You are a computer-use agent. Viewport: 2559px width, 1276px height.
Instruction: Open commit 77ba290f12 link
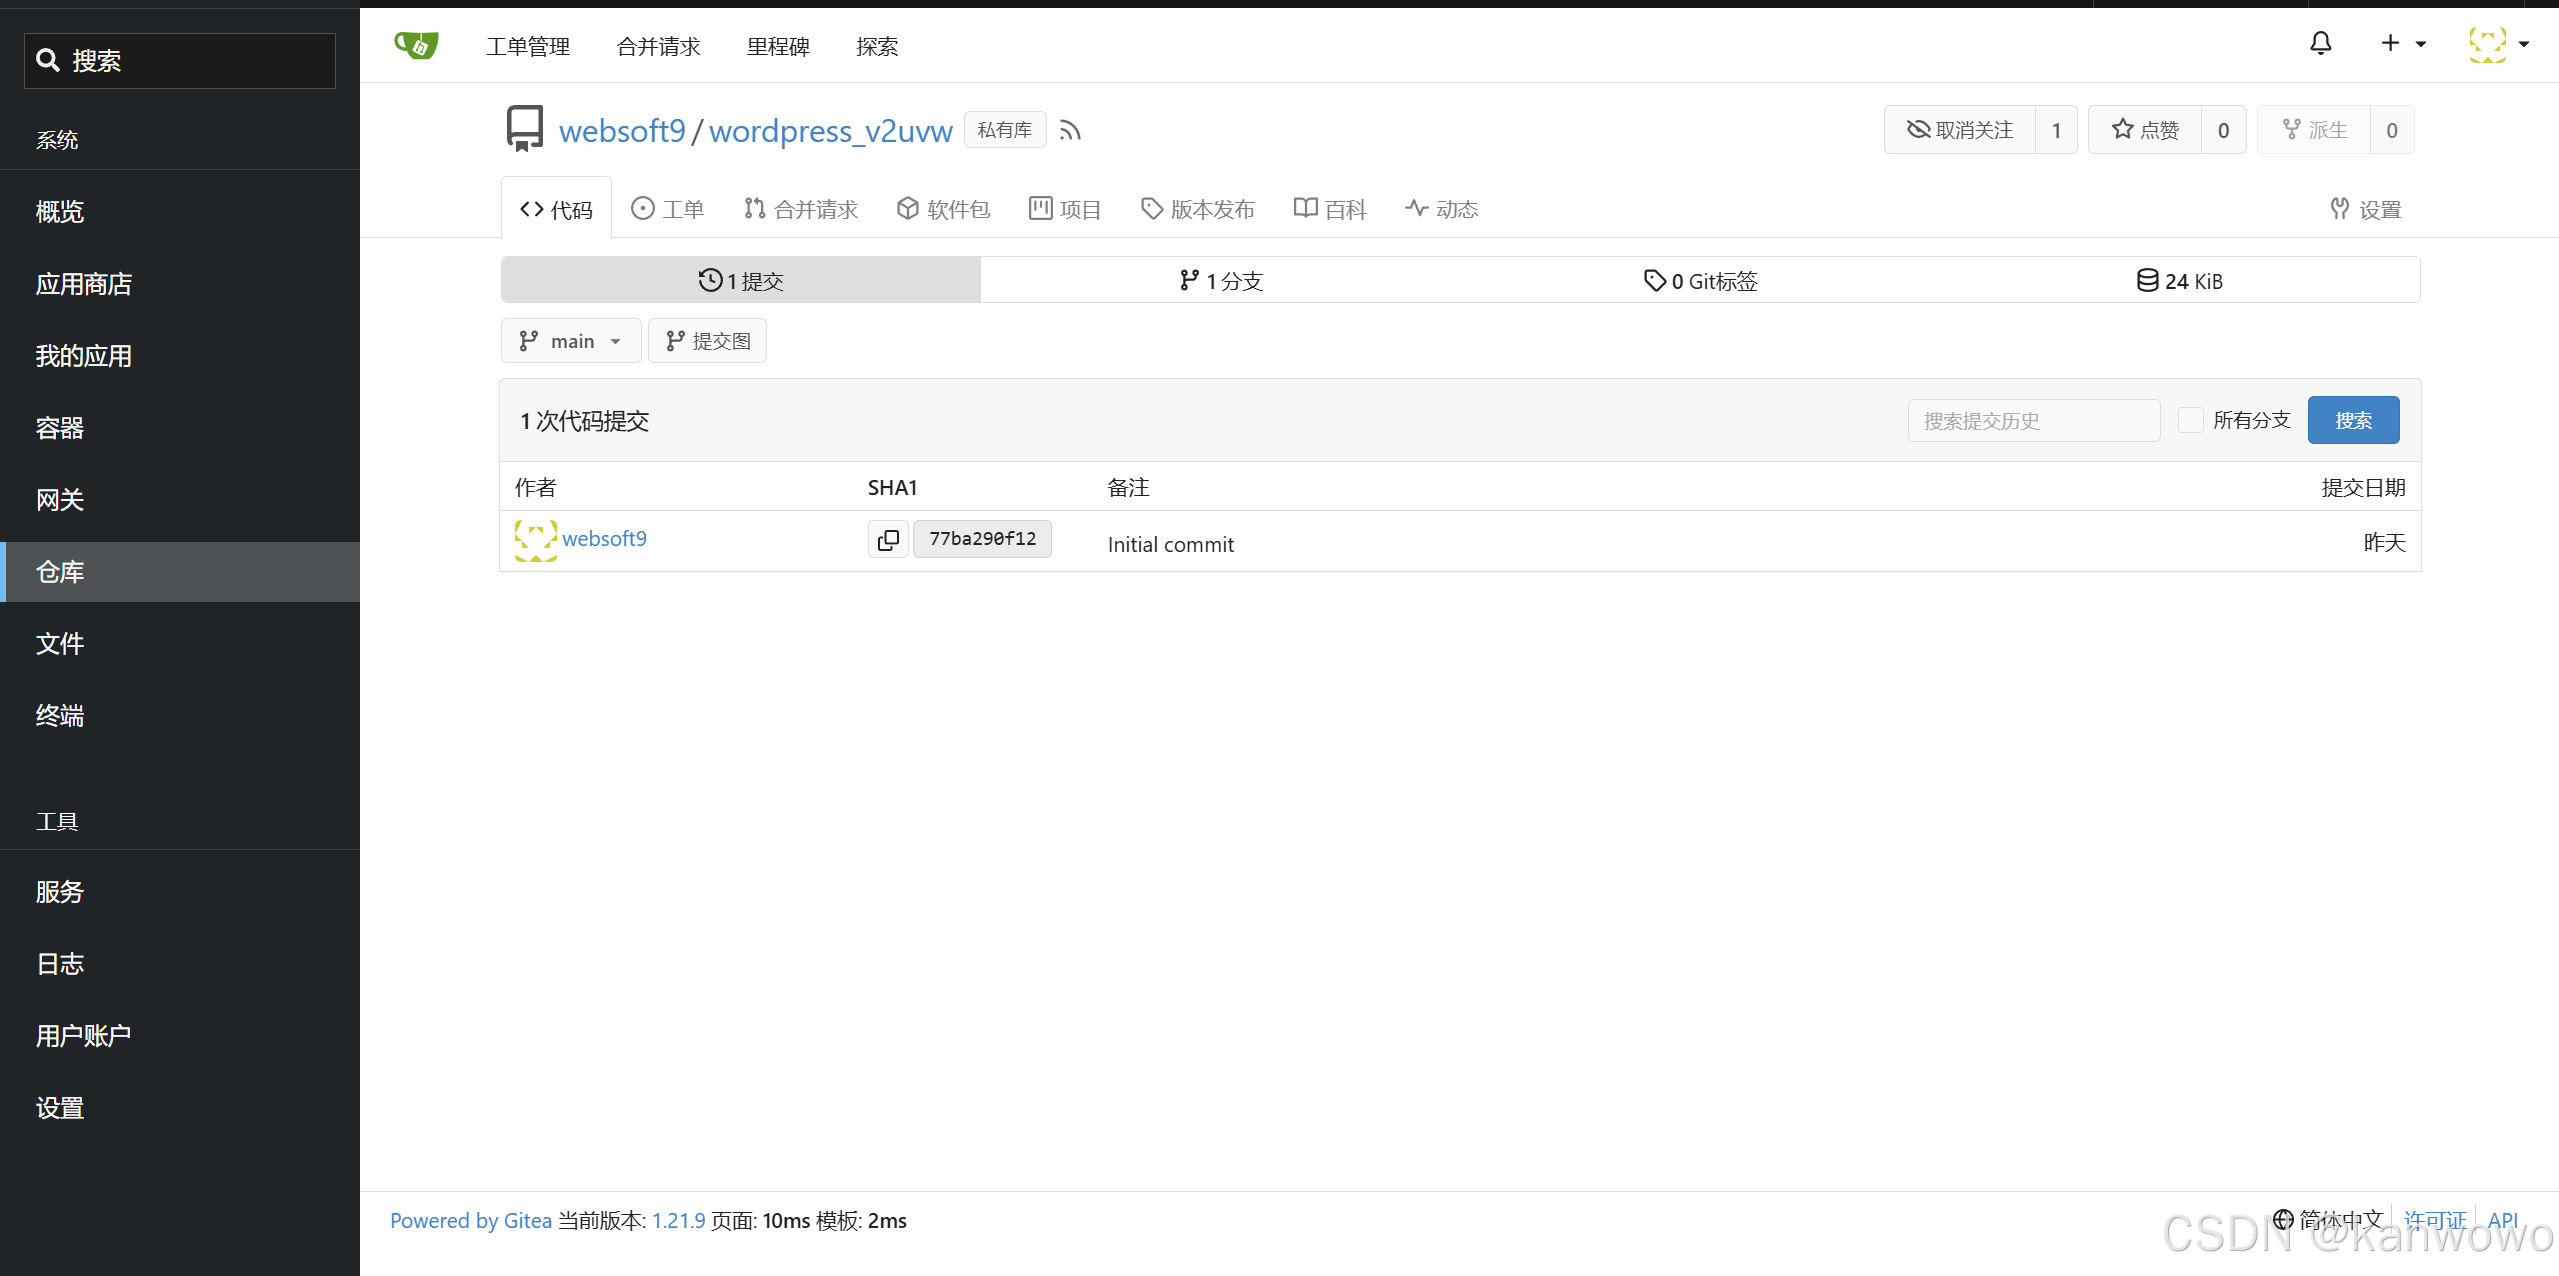point(982,539)
